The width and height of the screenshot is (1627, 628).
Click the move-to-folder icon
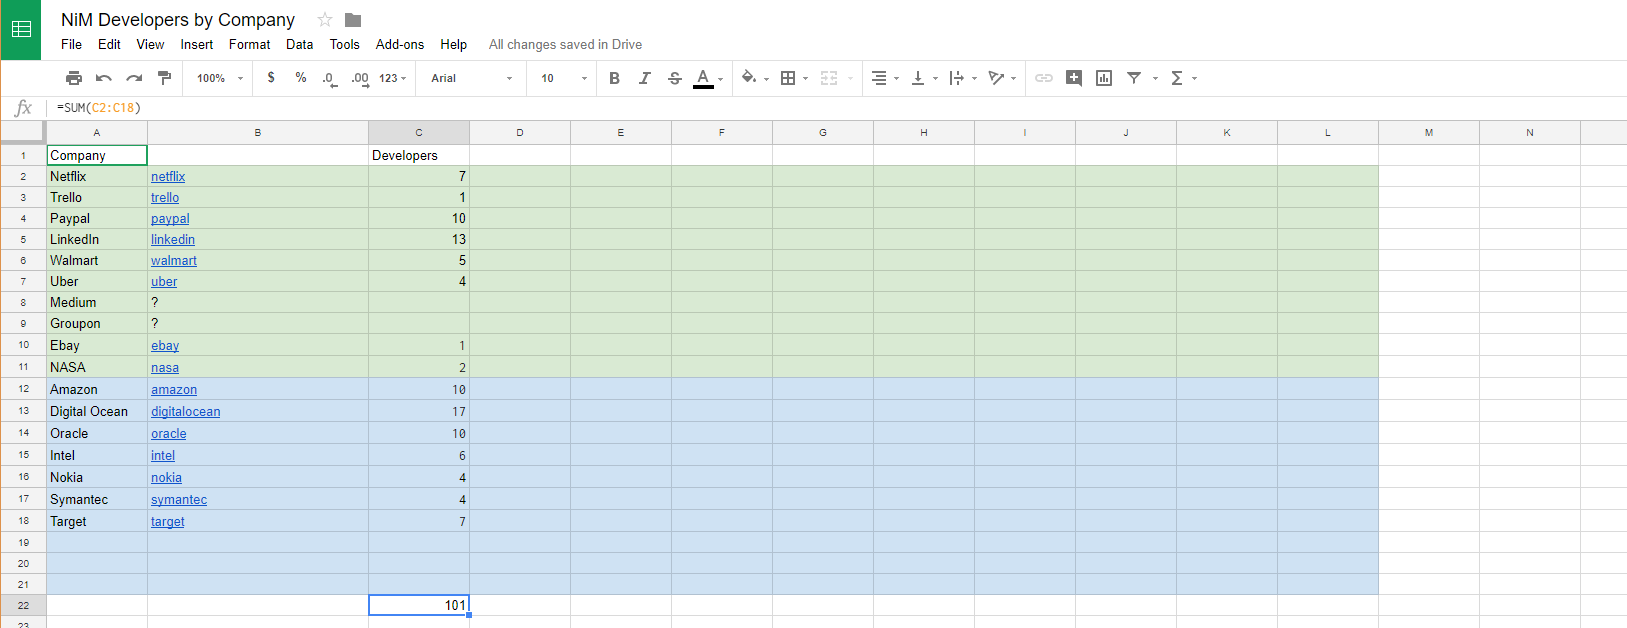[x=353, y=20]
